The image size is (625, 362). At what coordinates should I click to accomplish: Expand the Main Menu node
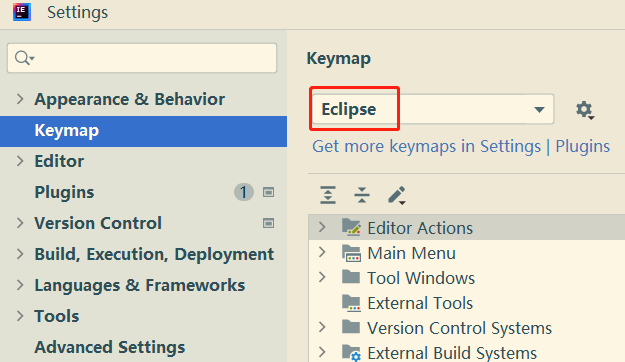pyautogui.click(x=322, y=252)
